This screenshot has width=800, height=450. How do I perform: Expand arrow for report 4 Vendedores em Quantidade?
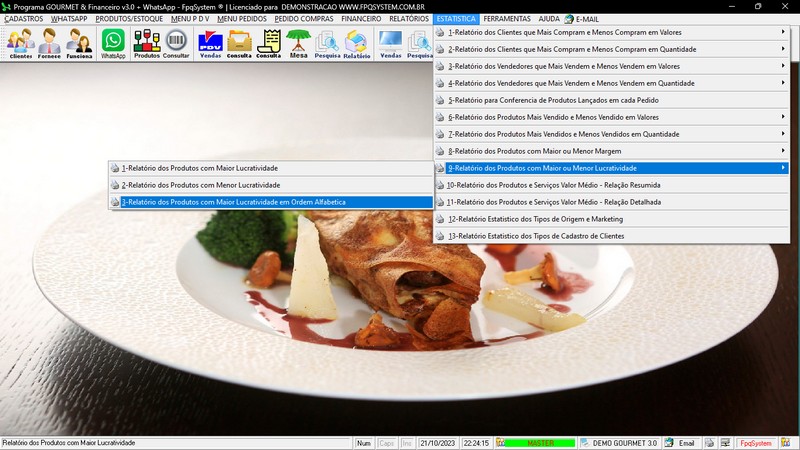coord(783,83)
